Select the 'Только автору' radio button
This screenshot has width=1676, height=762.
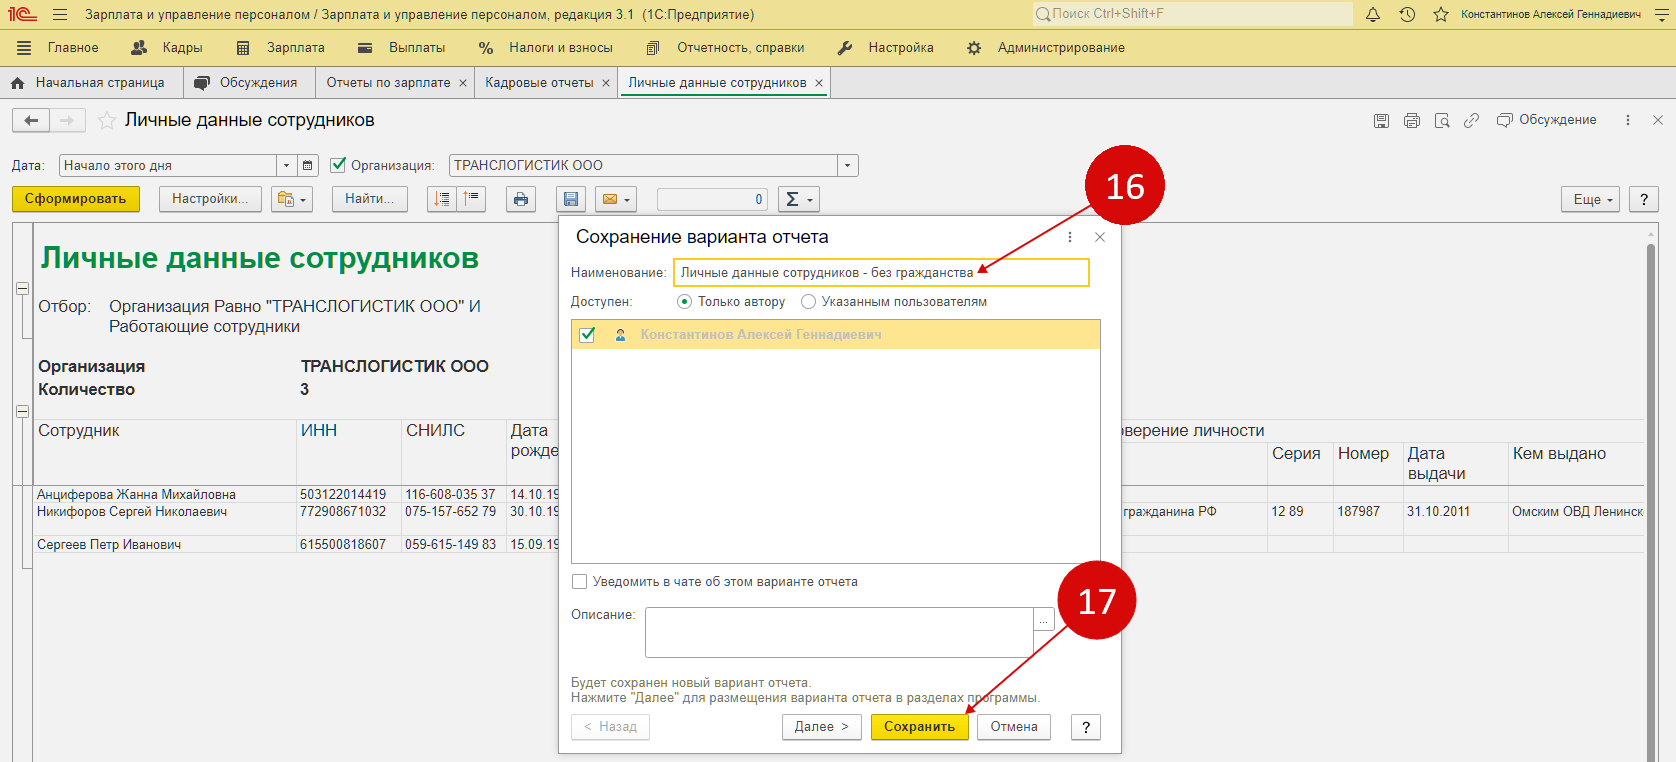tap(684, 302)
